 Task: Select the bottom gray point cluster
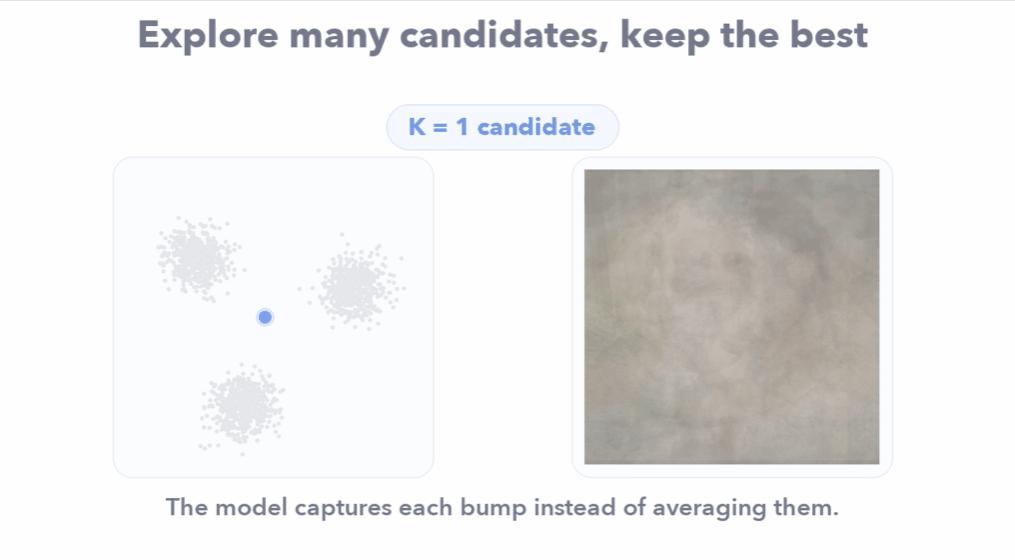coord(242,407)
